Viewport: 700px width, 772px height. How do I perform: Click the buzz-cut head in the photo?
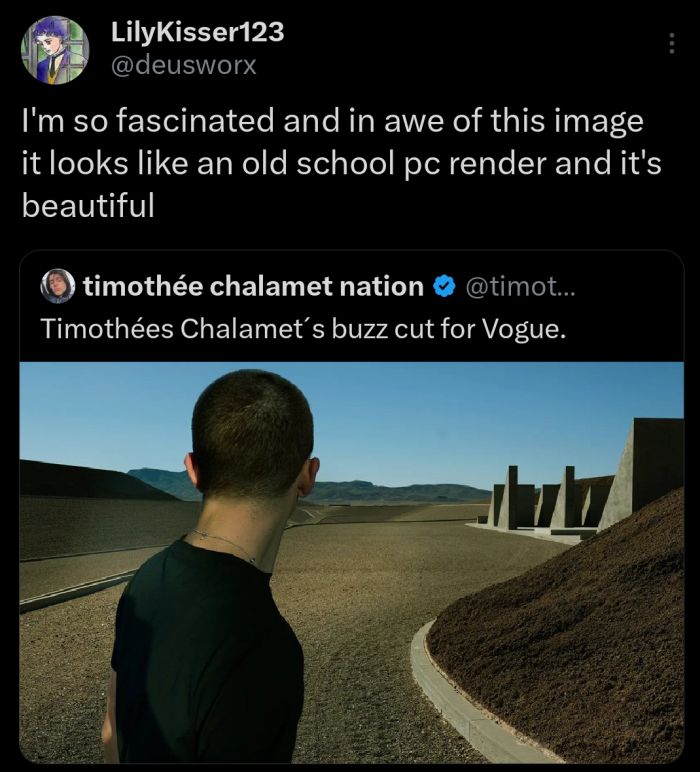[x=250, y=435]
